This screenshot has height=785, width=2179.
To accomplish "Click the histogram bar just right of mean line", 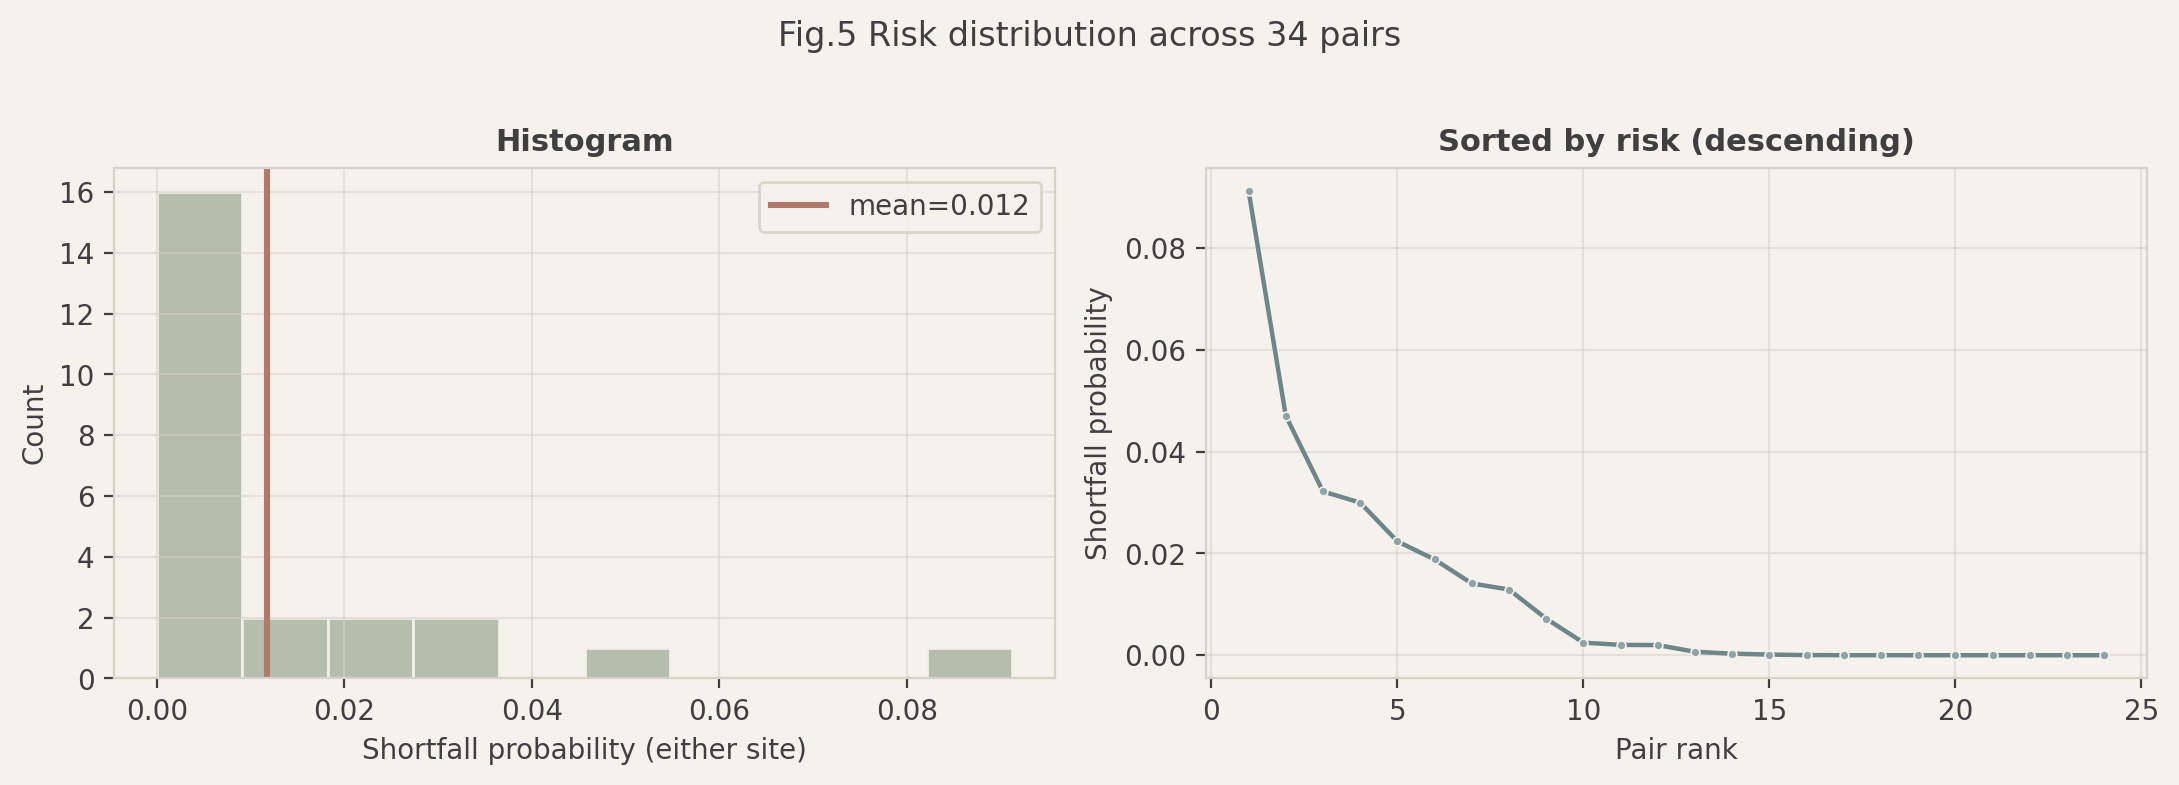I will 298,649.
